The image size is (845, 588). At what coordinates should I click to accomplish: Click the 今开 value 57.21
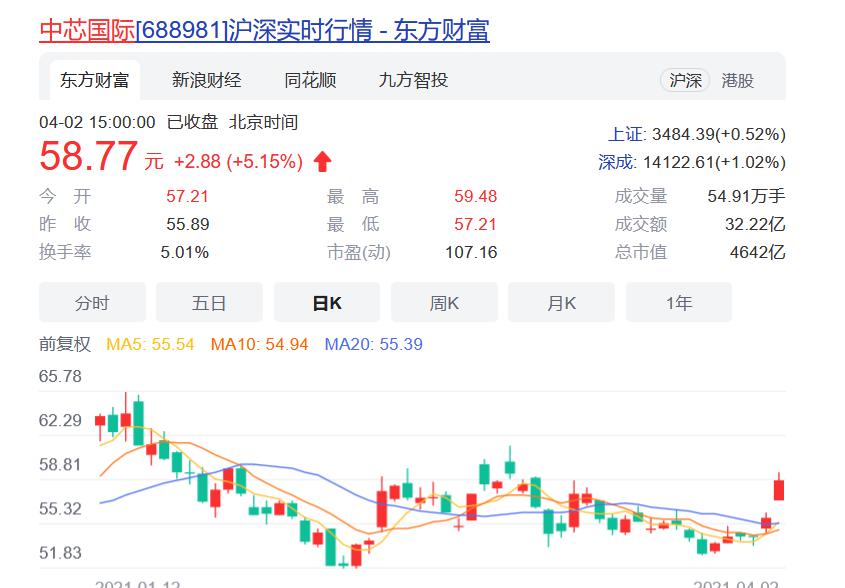click(187, 196)
